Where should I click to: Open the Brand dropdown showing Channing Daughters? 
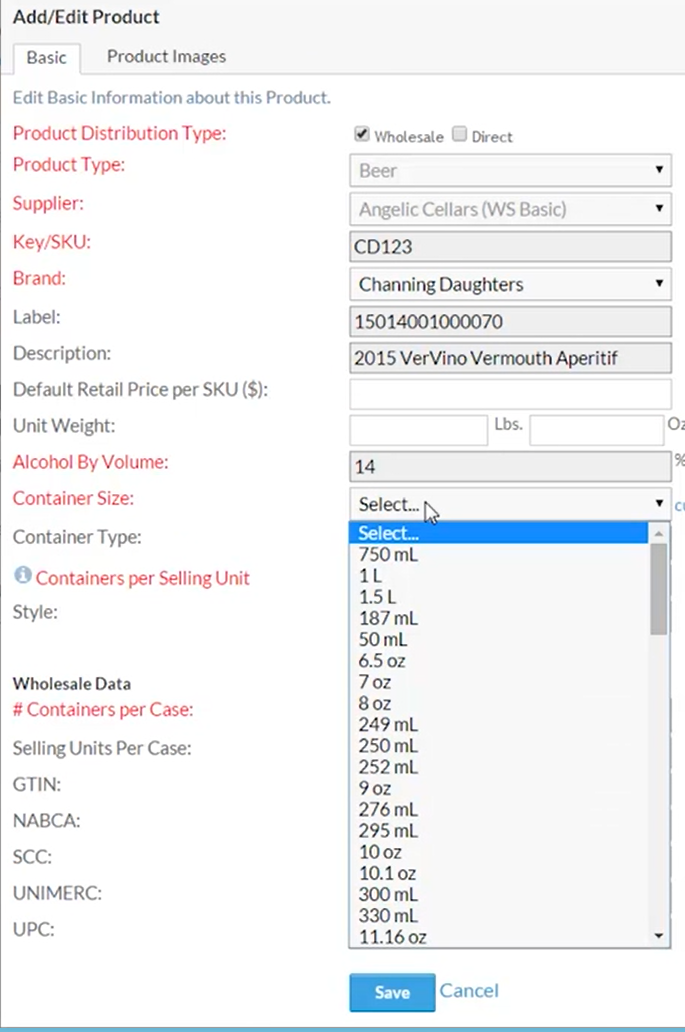point(510,284)
